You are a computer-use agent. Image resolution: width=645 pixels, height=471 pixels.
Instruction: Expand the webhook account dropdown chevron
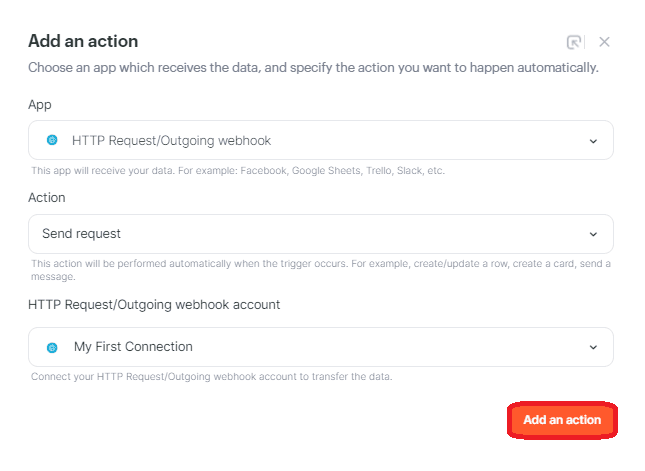point(593,347)
